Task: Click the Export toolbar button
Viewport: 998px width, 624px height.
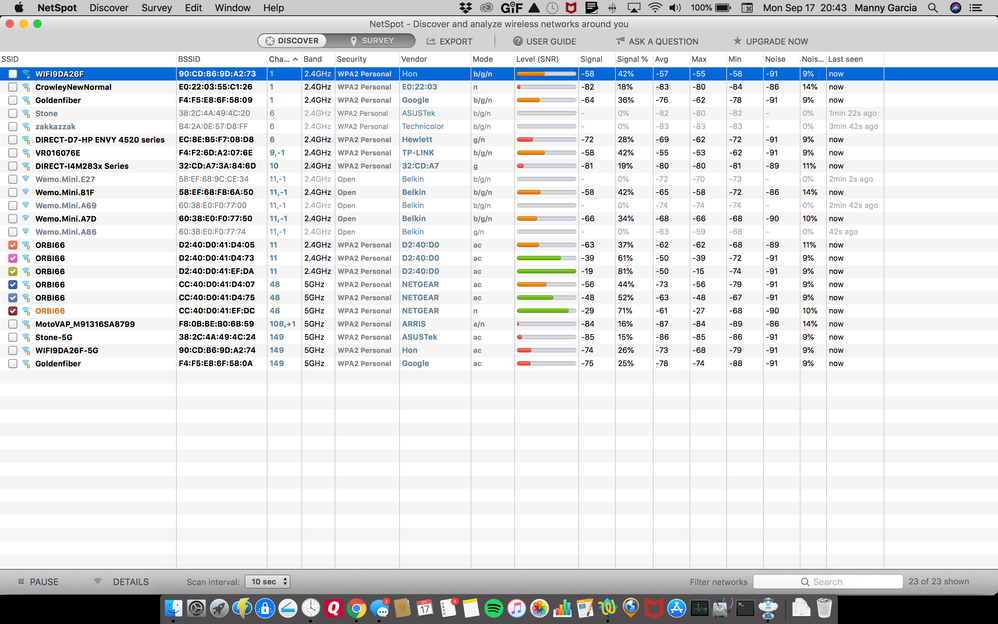Action: (449, 42)
